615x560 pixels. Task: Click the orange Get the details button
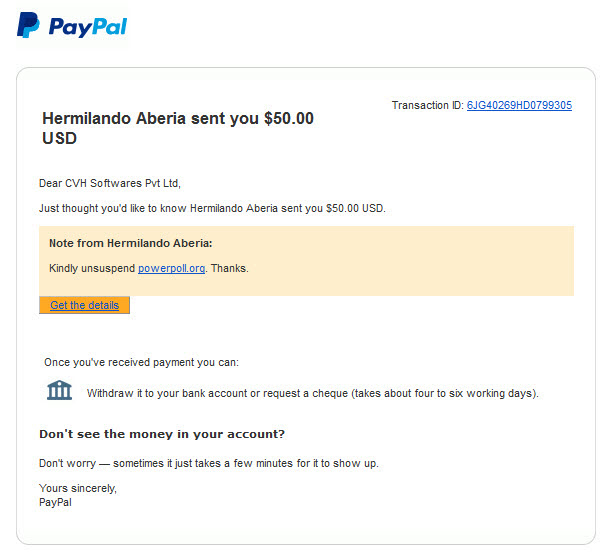84,305
